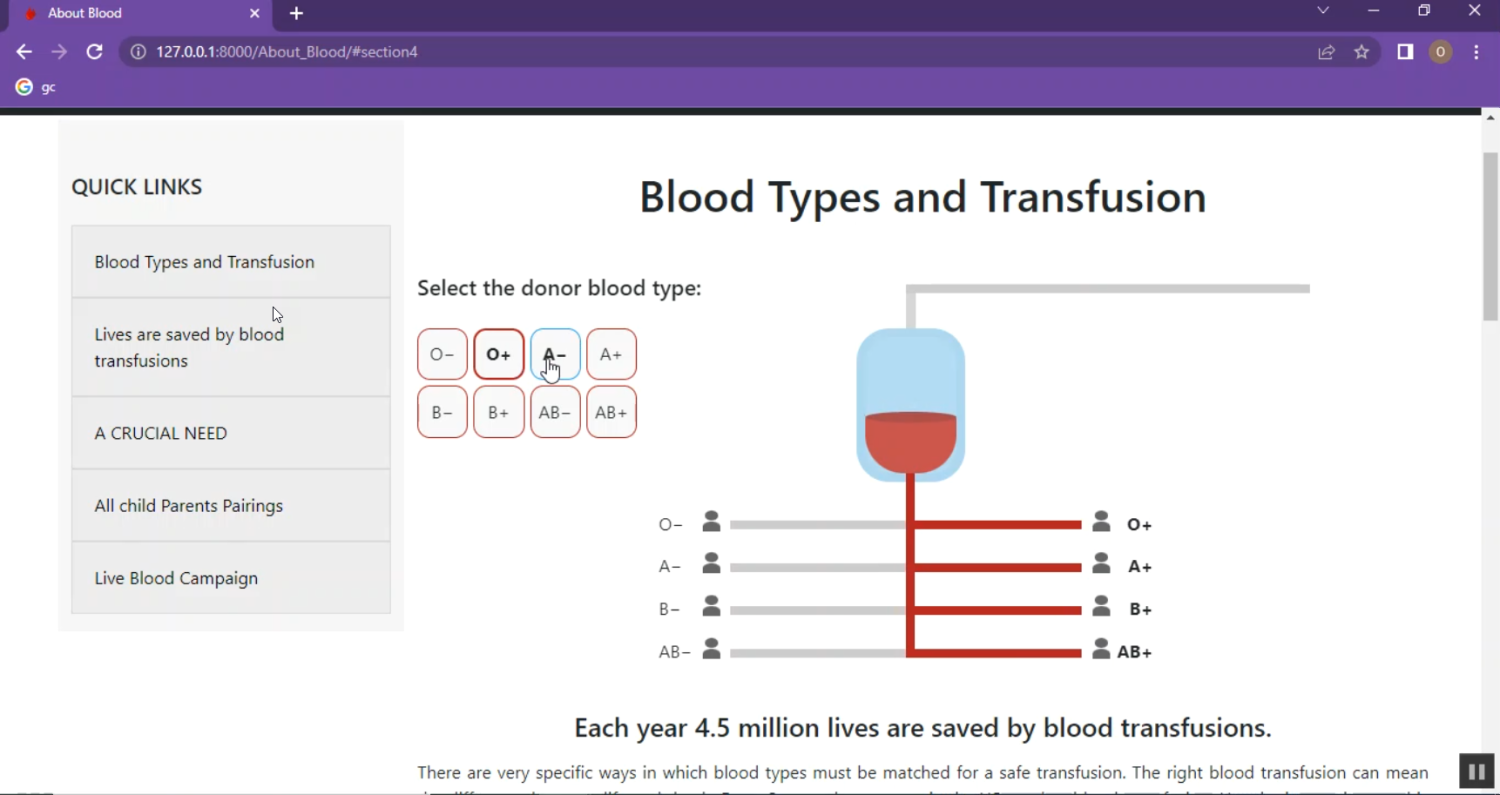
Task: Select A− donor blood type
Action: click(555, 354)
